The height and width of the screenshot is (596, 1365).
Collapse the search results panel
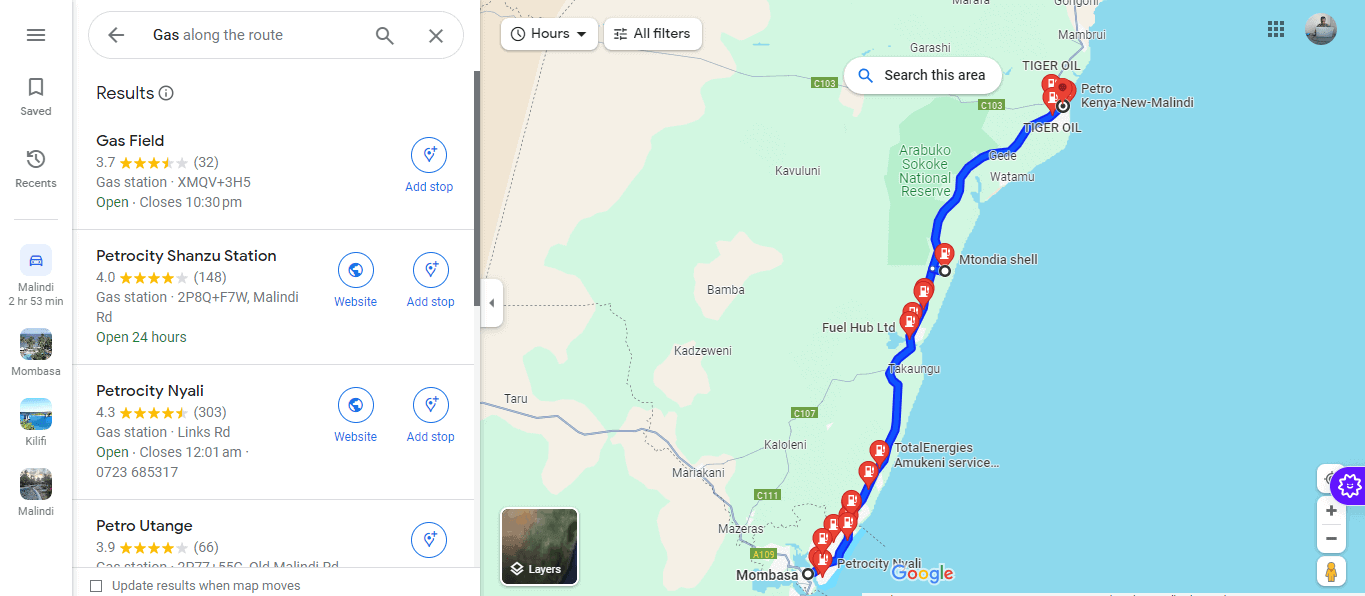tap(491, 303)
